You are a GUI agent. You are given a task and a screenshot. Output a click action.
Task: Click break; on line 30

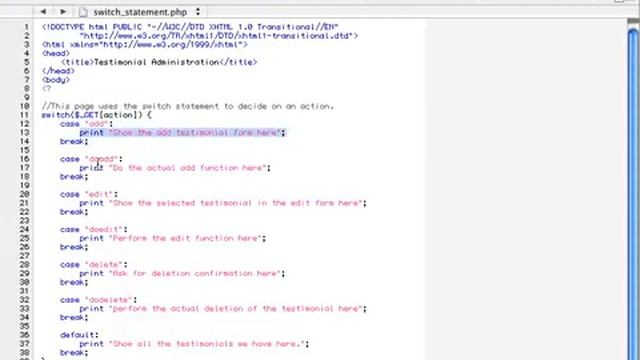point(74,282)
